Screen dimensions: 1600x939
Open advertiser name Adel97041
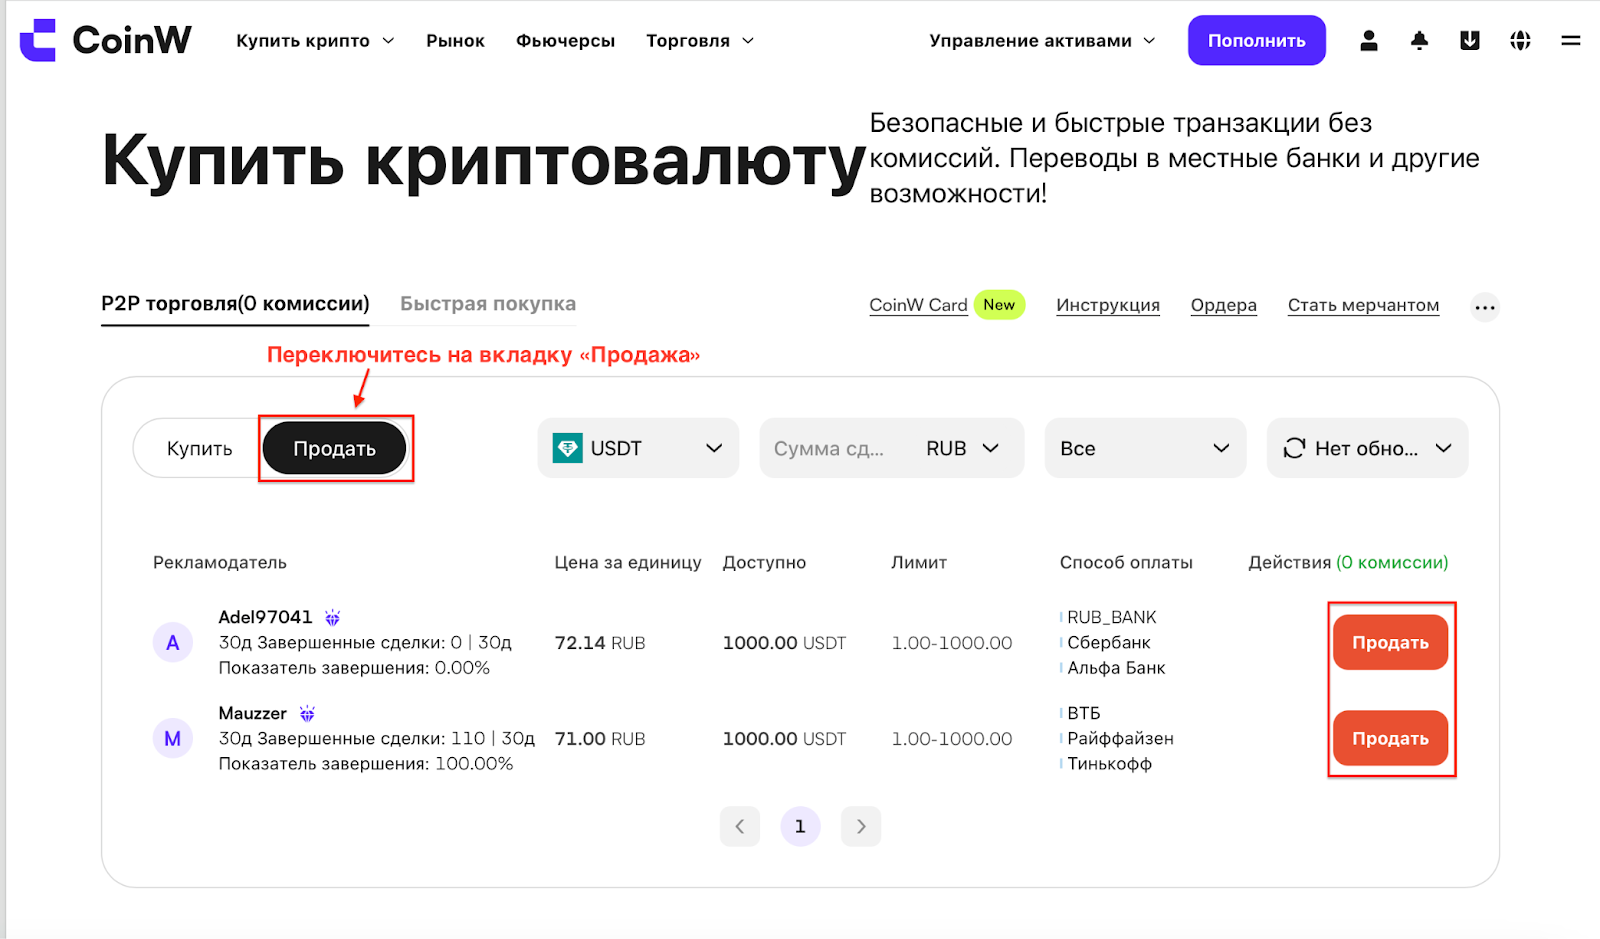265,617
